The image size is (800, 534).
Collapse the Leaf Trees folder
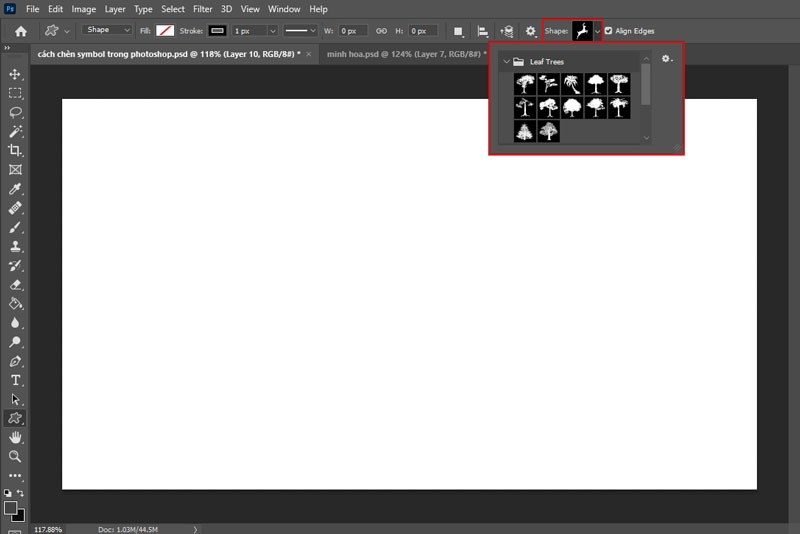tap(507, 61)
